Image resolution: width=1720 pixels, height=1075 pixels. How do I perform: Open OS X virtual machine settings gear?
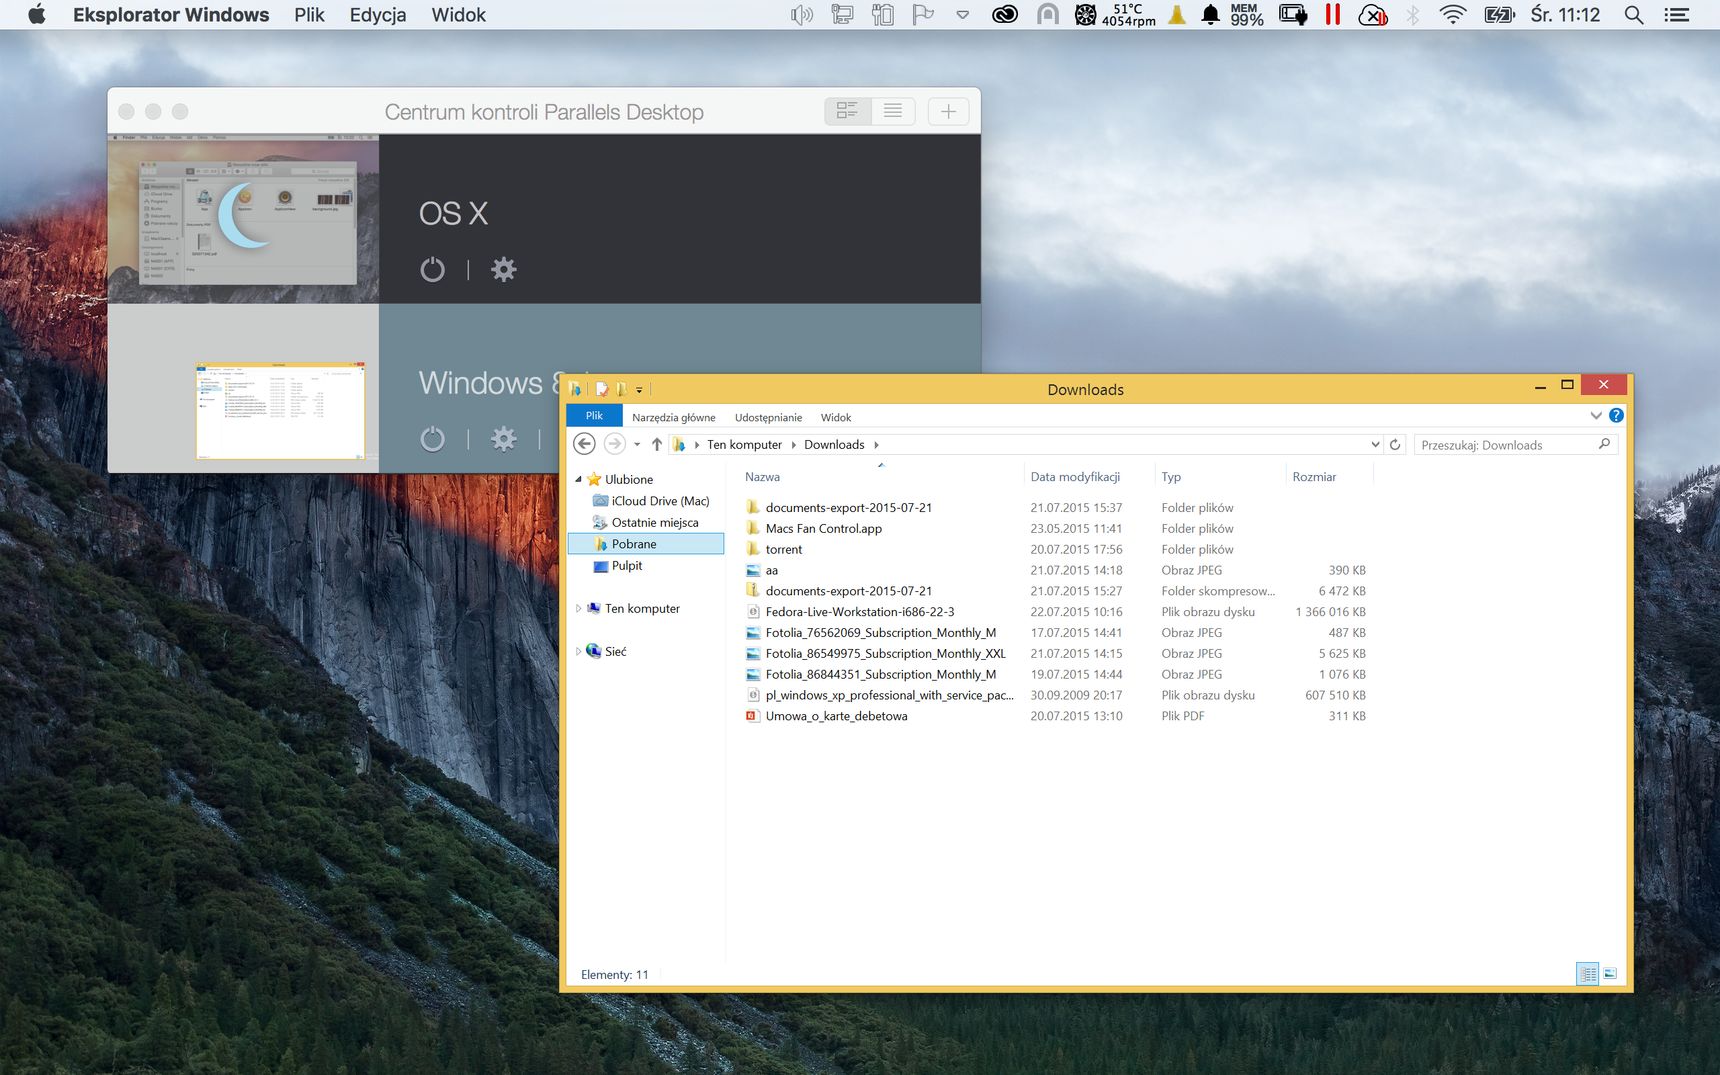(x=504, y=269)
